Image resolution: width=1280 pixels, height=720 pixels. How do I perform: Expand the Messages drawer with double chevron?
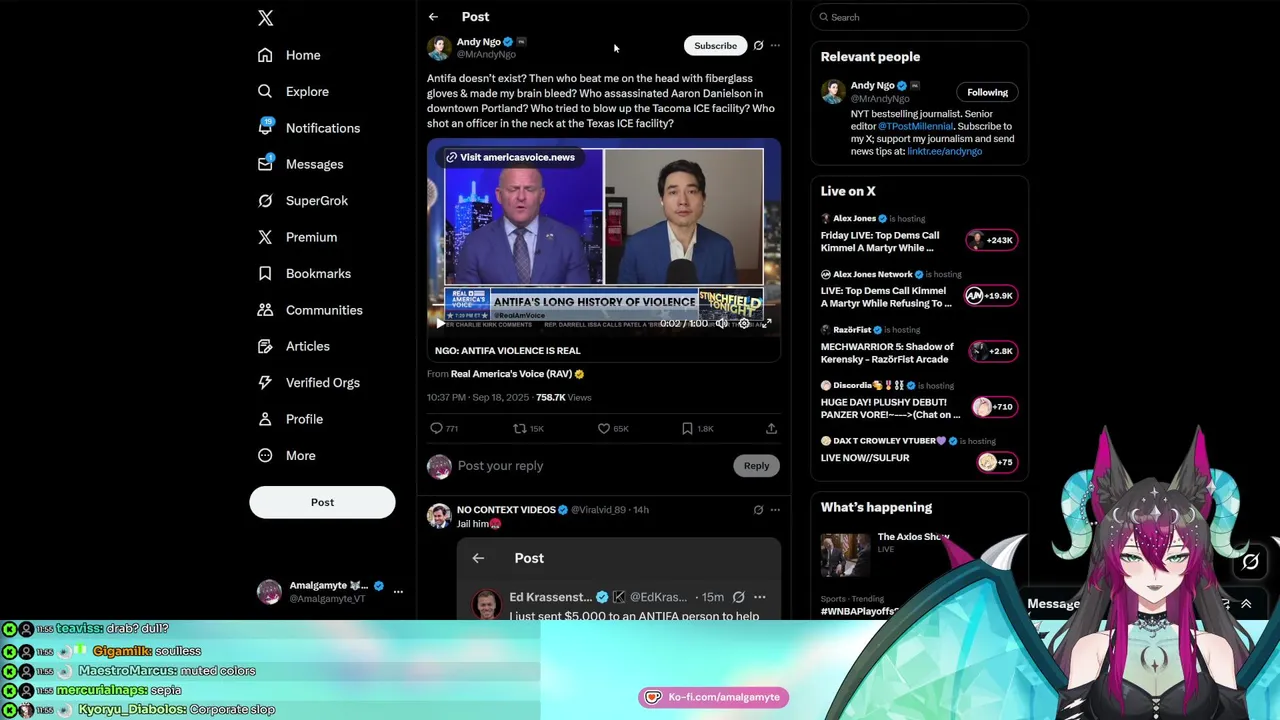click(x=1246, y=604)
